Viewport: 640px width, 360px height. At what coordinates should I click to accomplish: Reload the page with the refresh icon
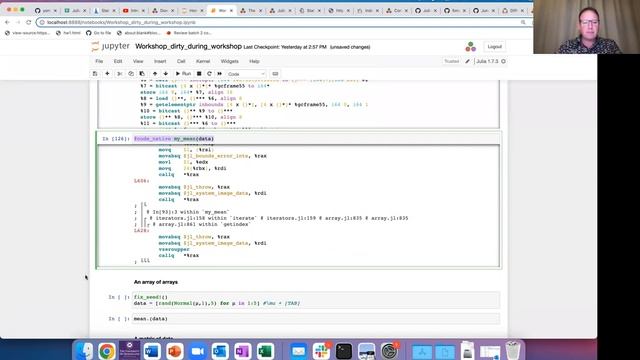coord(29,22)
